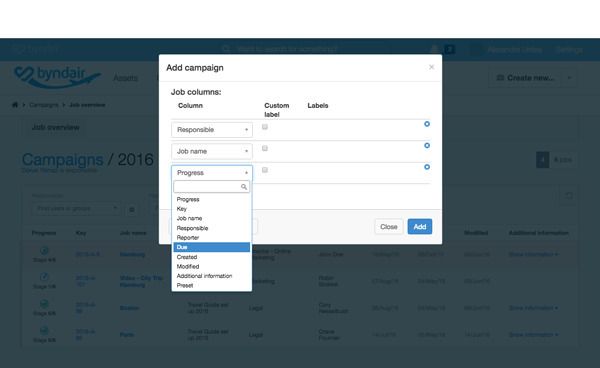Choose highlighted Due option
The height and width of the screenshot is (368, 600).
tap(212, 247)
